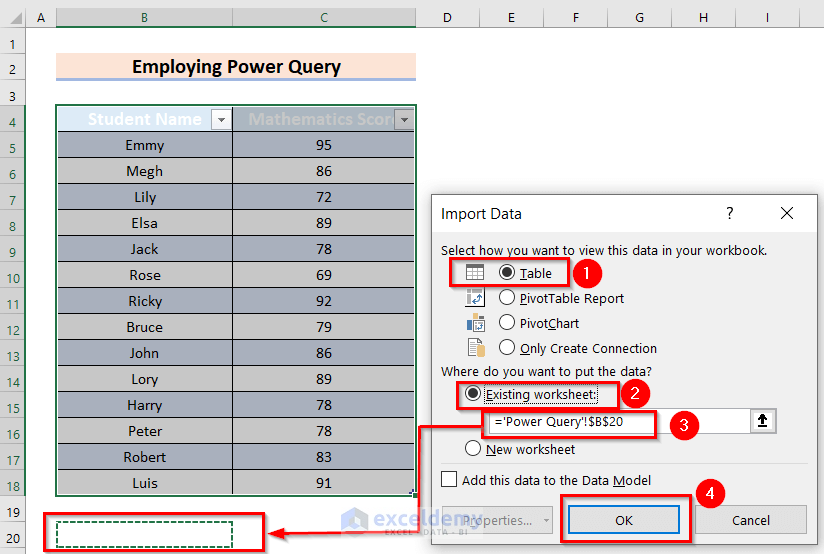The height and width of the screenshot is (554, 824).
Task: Select the Table radio button
Action: 508,273
